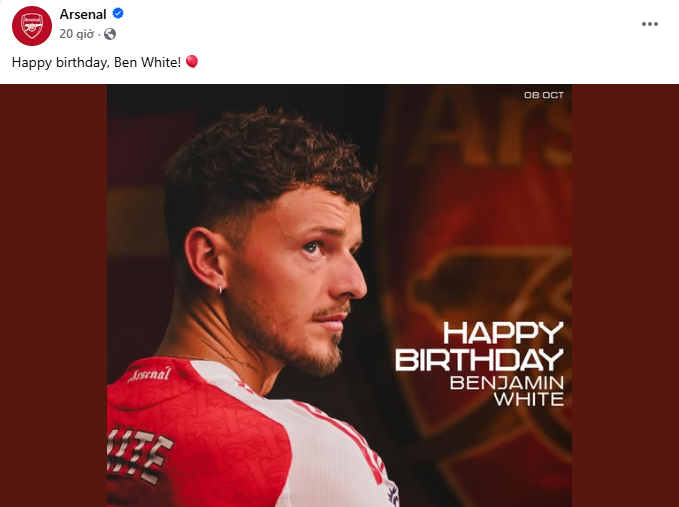Image resolution: width=679 pixels, height=507 pixels.
Task: Click the "BENJAMIN WHITE" name text
Action: pyautogui.click(x=507, y=391)
